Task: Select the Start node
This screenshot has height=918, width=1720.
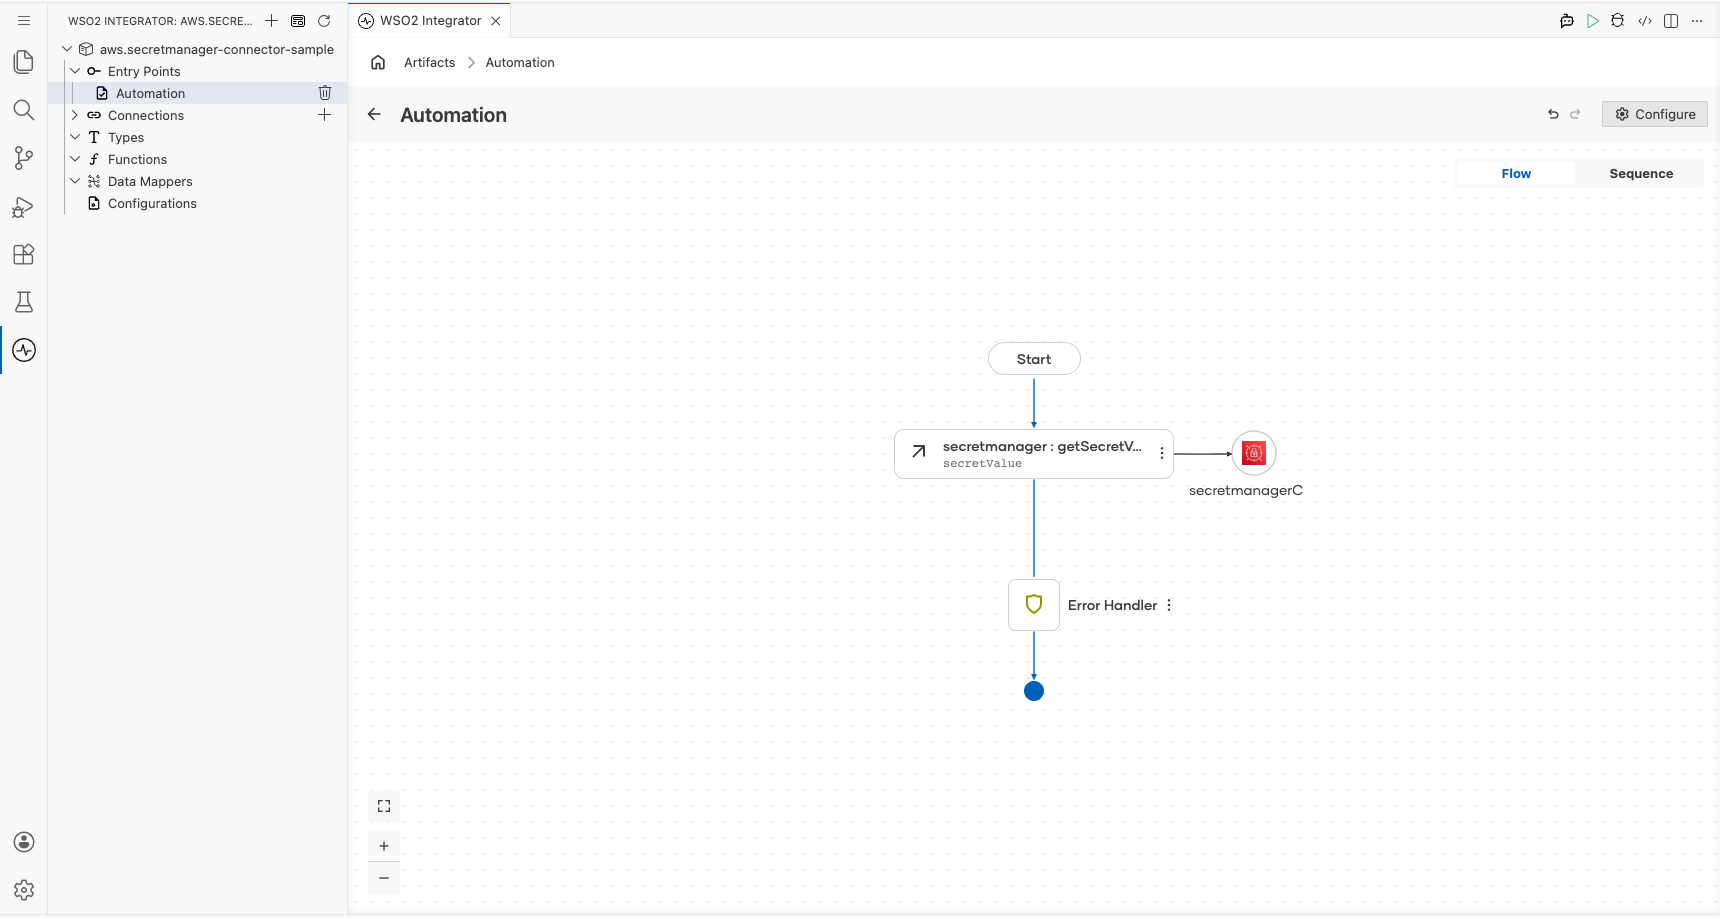Action: point(1034,359)
